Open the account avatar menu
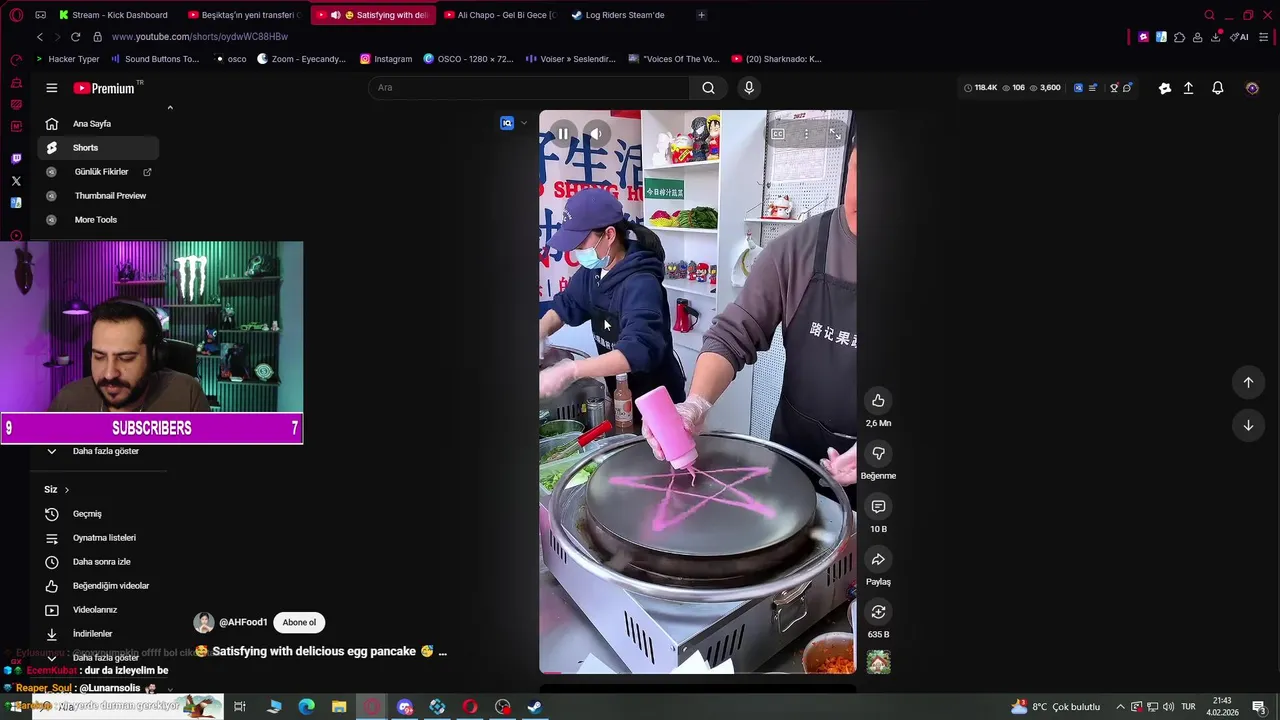The height and width of the screenshot is (720, 1280). pyautogui.click(x=1252, y=88)
